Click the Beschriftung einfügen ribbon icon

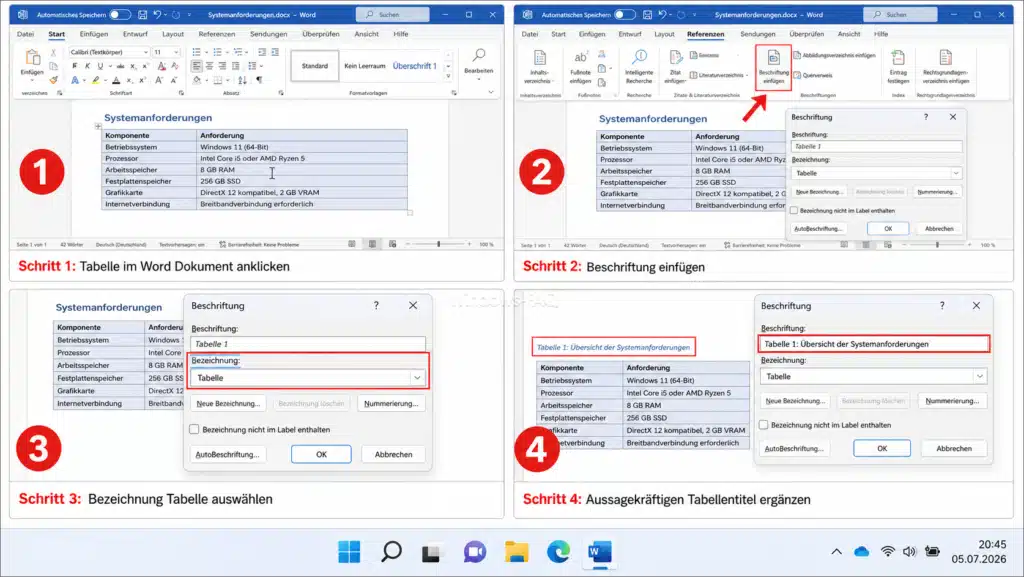point(773,67)
